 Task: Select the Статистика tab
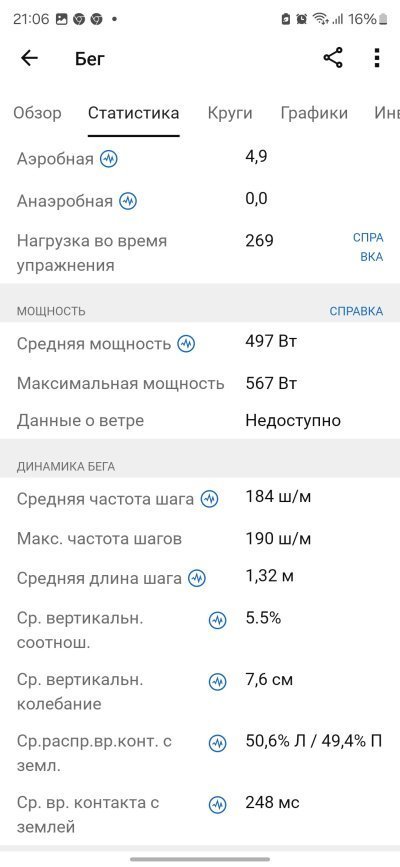pyautogui.click(x=133, y=113)
